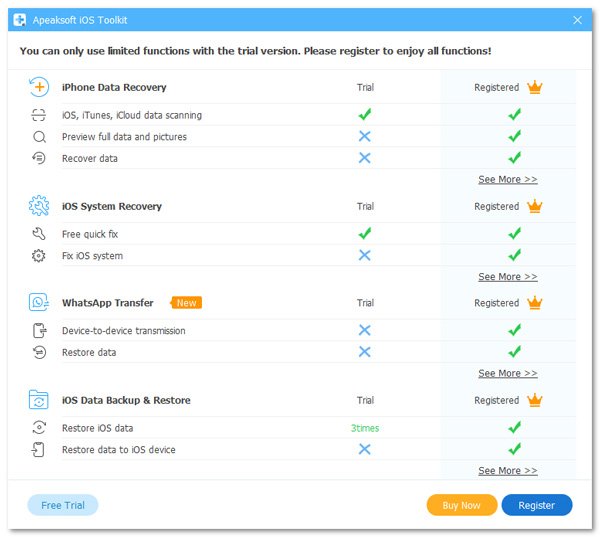Open See More under WhatsApp Transfer

coord(508,373)
